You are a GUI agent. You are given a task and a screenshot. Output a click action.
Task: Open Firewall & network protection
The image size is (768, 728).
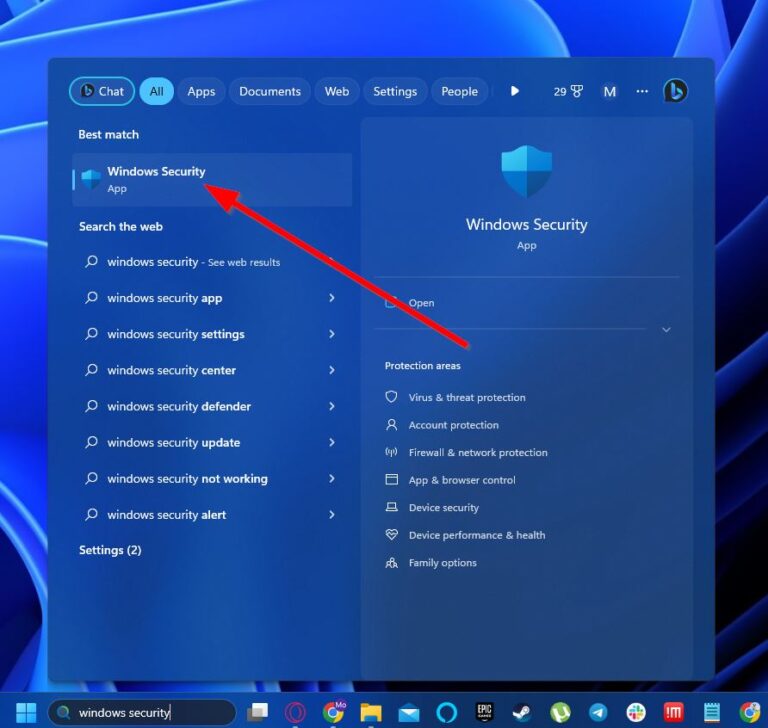pos(477,452)
